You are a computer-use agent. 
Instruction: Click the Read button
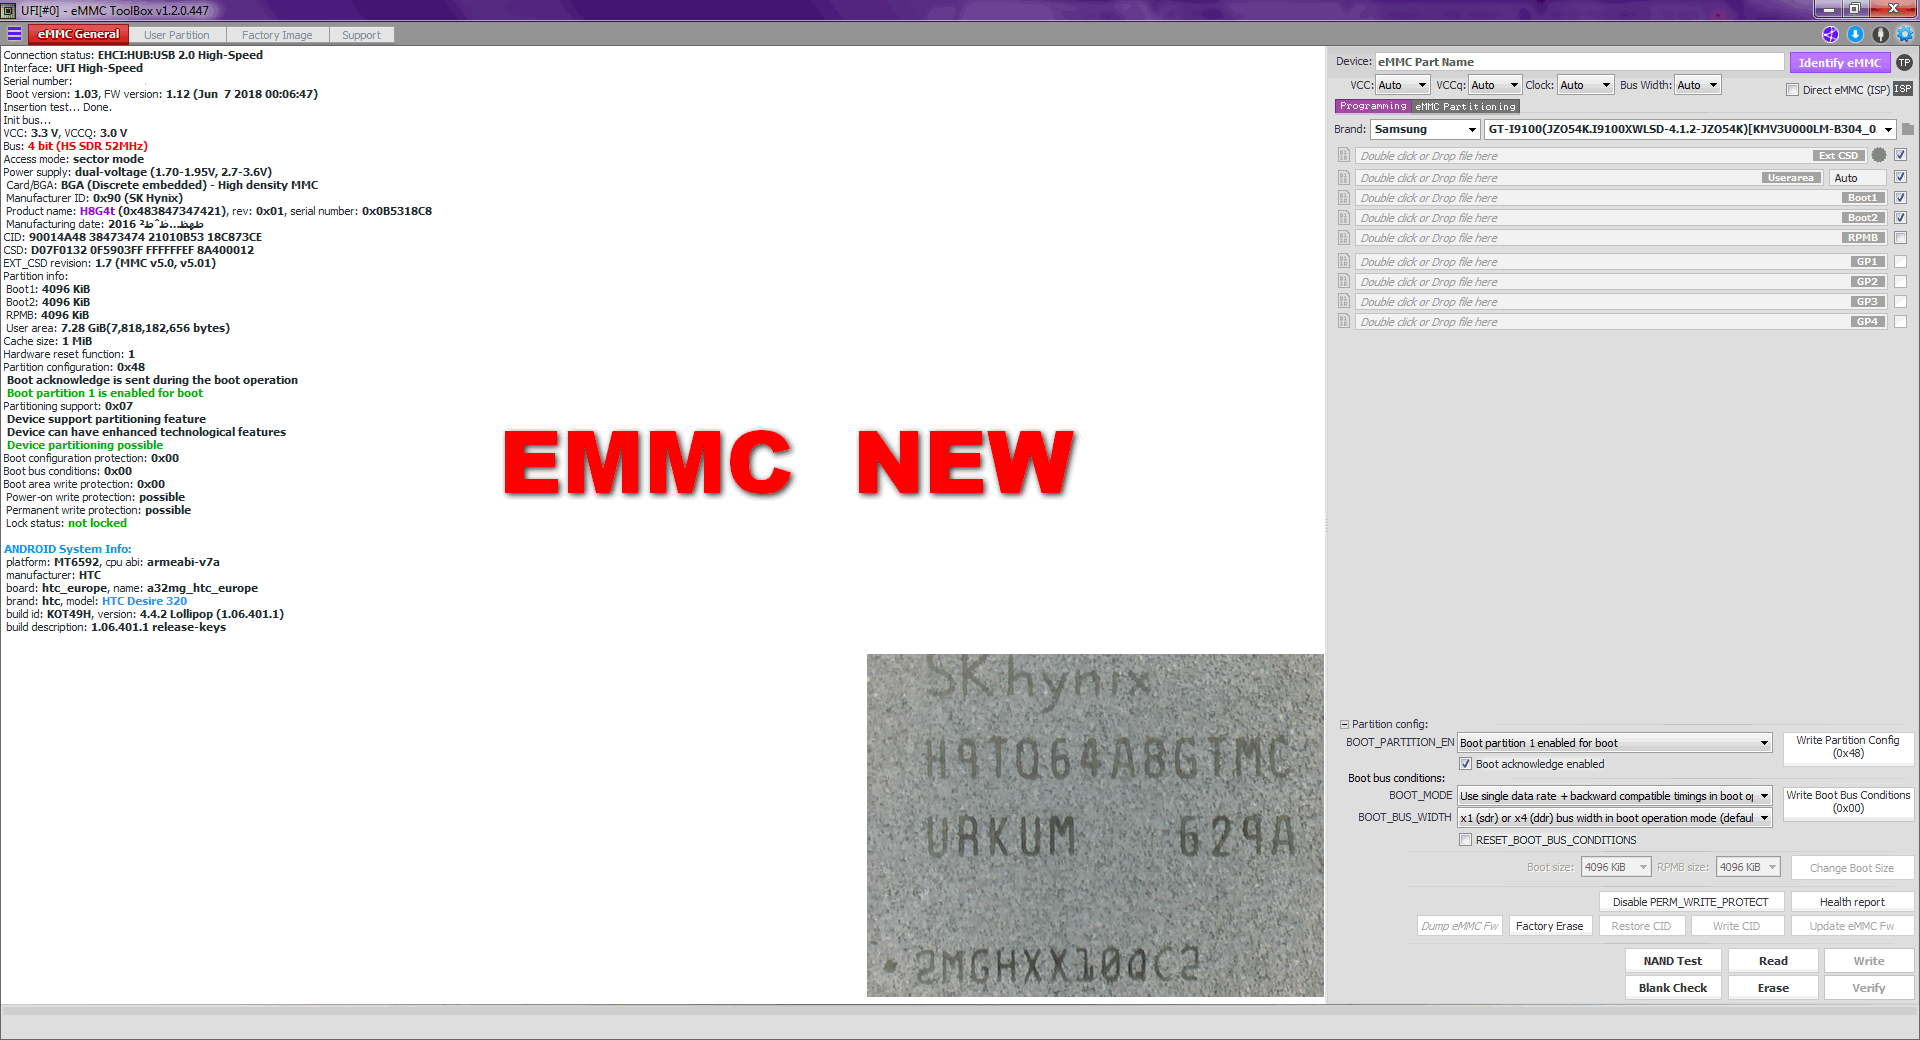(1773, 961)
